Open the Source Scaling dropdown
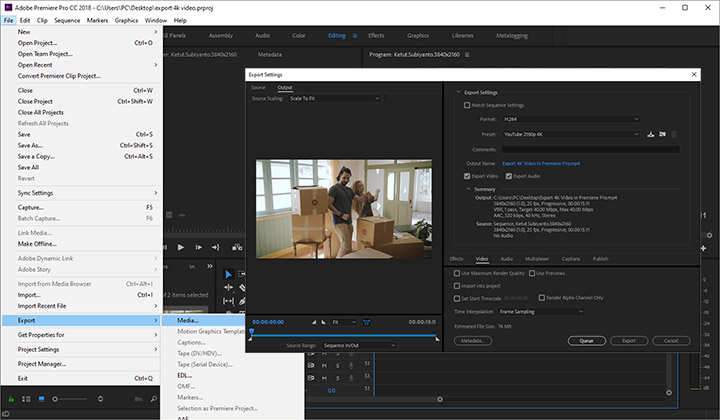This screenshot has width=720, height=420. coord(335,99)
